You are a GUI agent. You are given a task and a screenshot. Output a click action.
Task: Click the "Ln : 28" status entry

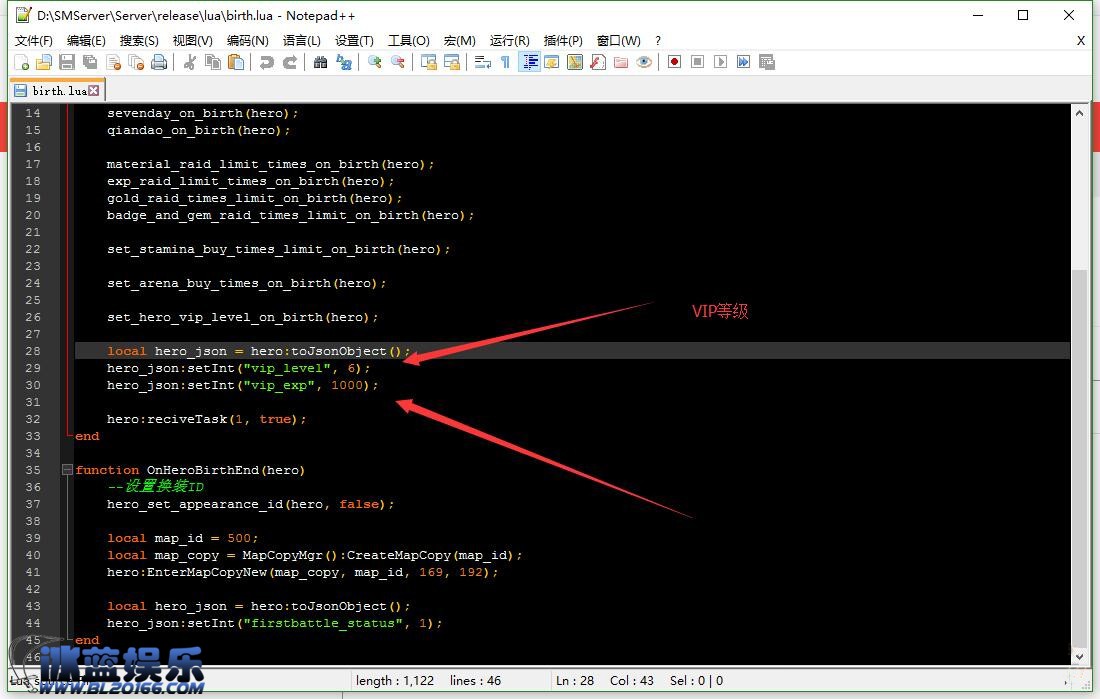coord(575,681)
